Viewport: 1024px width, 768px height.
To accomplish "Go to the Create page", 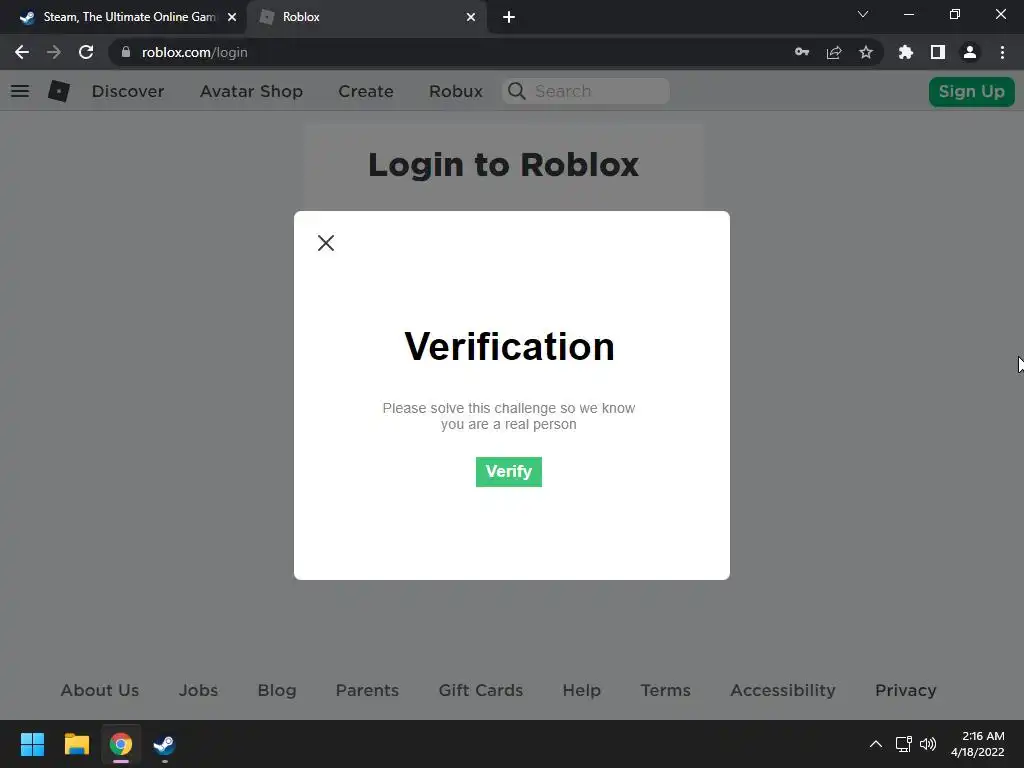I will pyautogui.click(x=366, y=91).
